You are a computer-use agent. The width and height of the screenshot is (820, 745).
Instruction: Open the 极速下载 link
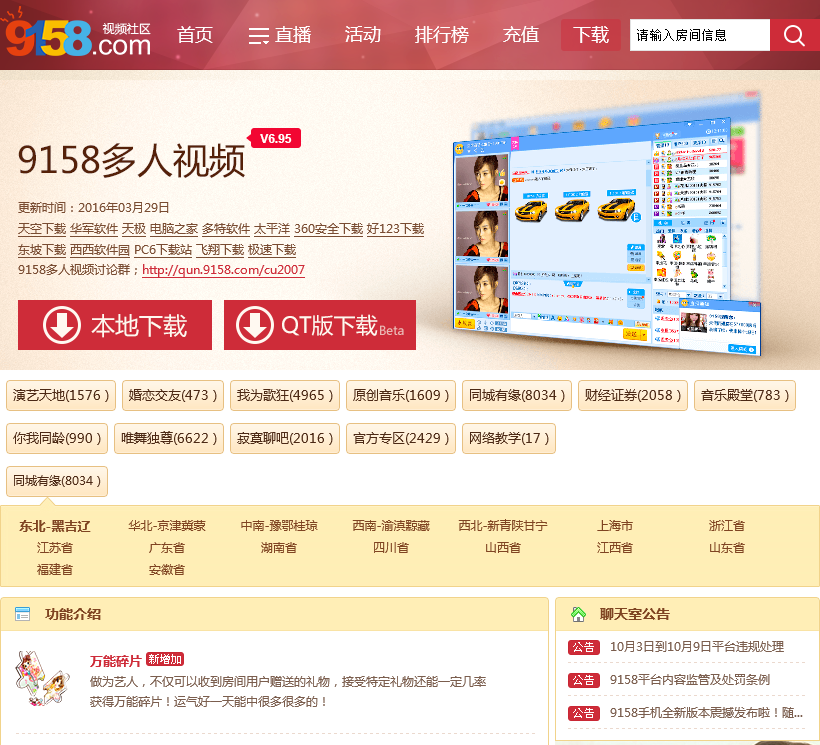[272, 250]
